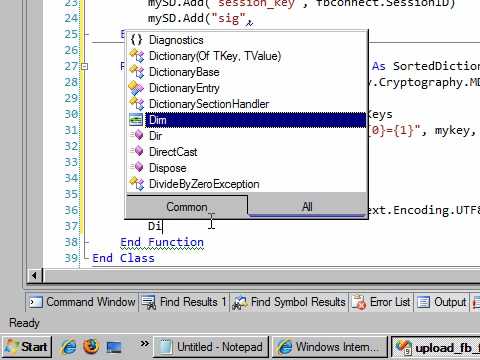Open the Command Window tab
This screenshot has width=480, height=360.
tap(83, 302)
